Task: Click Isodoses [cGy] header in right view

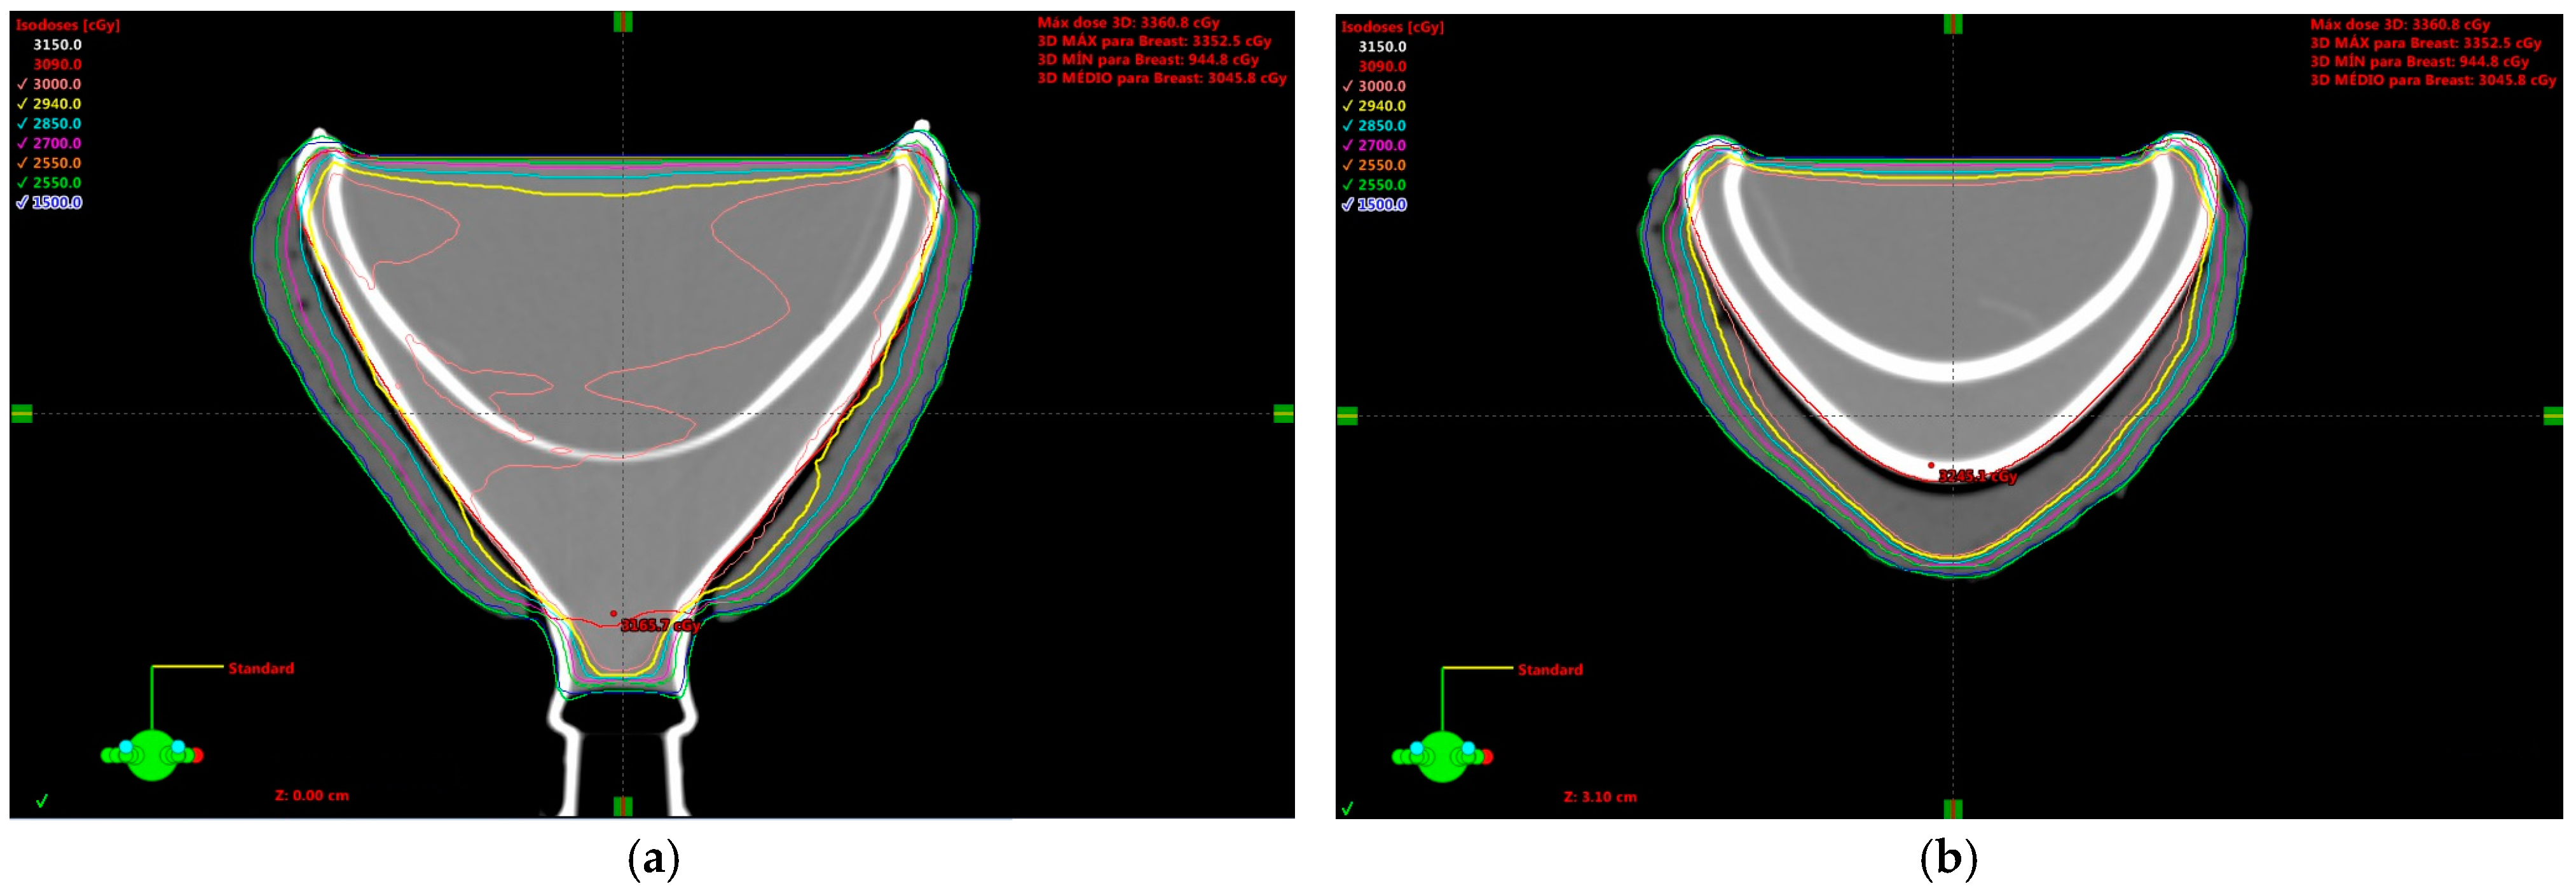Action: tap(1392, 27)
